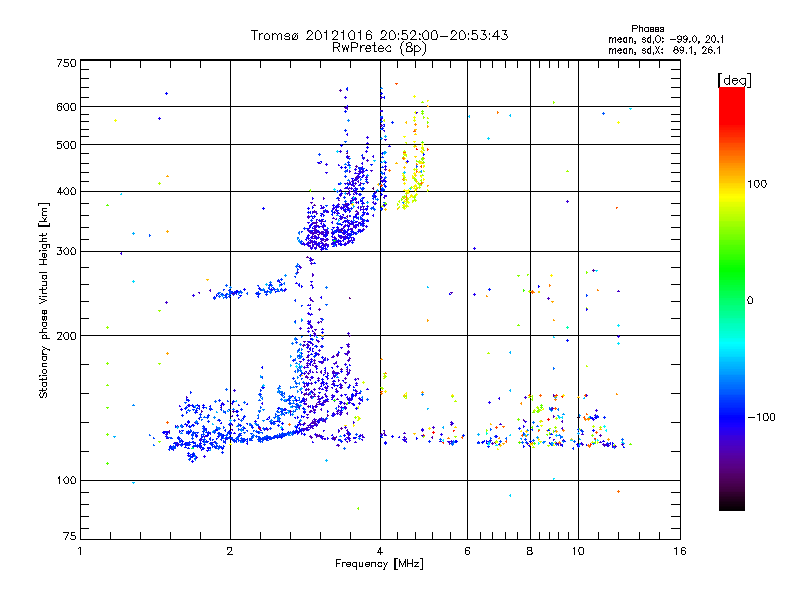
Task: Select the Phases header label
Action: pyautogui.click(x=647, y=29)
